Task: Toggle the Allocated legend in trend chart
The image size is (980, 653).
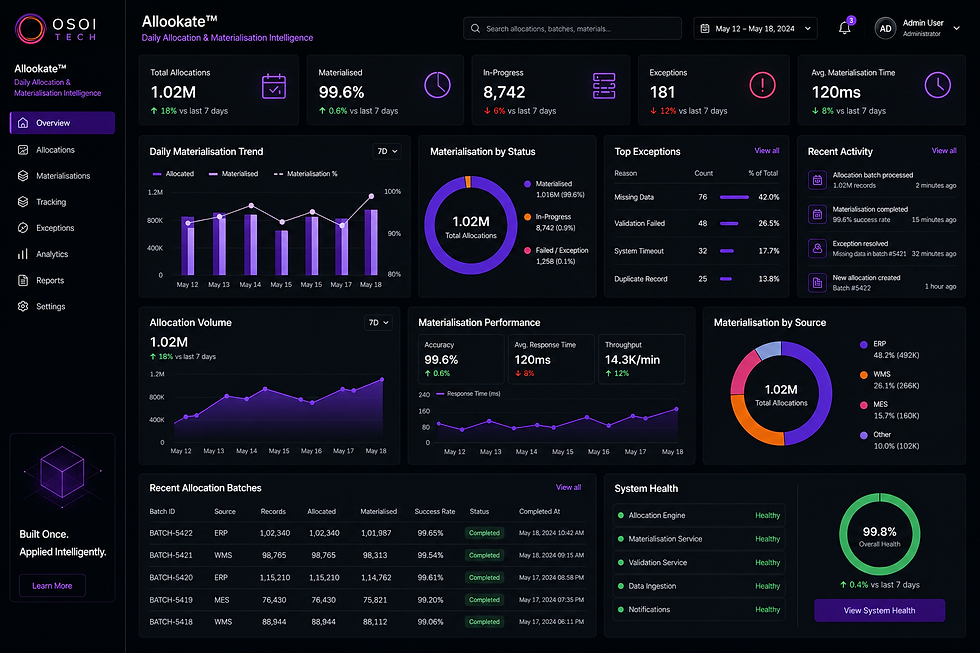Action: 173,174
